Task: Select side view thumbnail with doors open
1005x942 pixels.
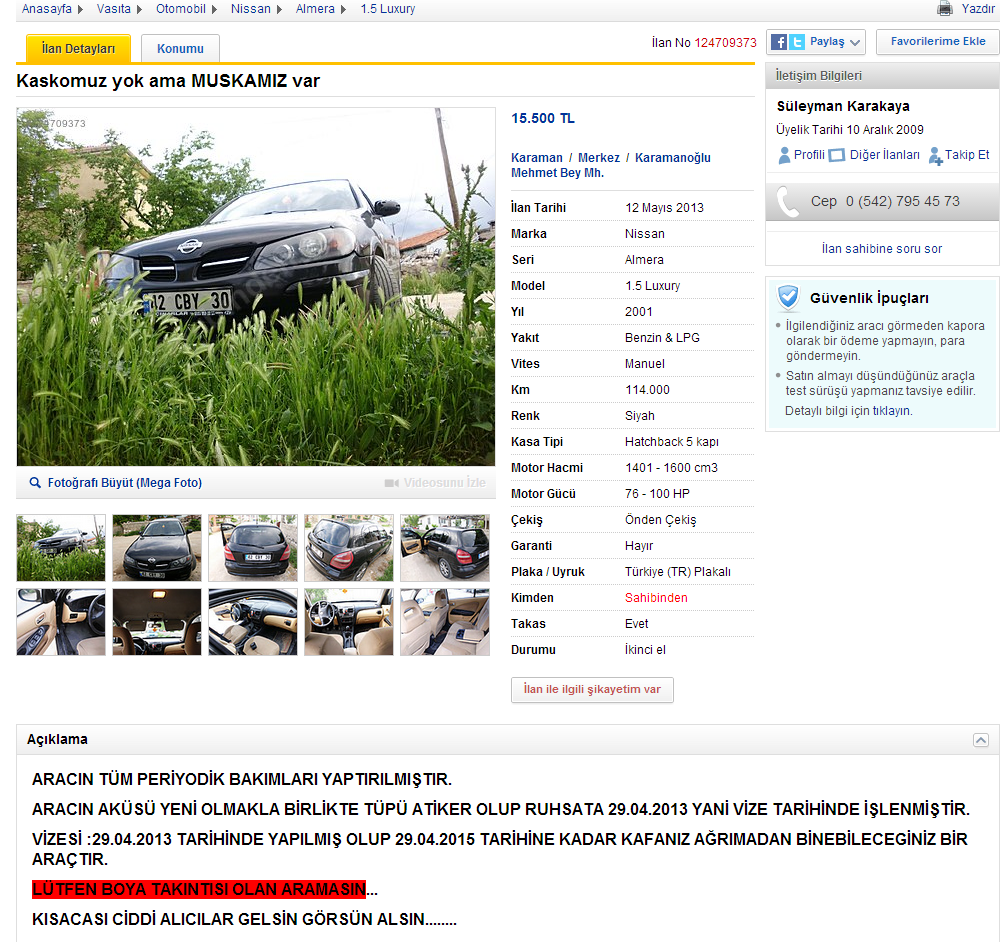Action: point(445,548)
